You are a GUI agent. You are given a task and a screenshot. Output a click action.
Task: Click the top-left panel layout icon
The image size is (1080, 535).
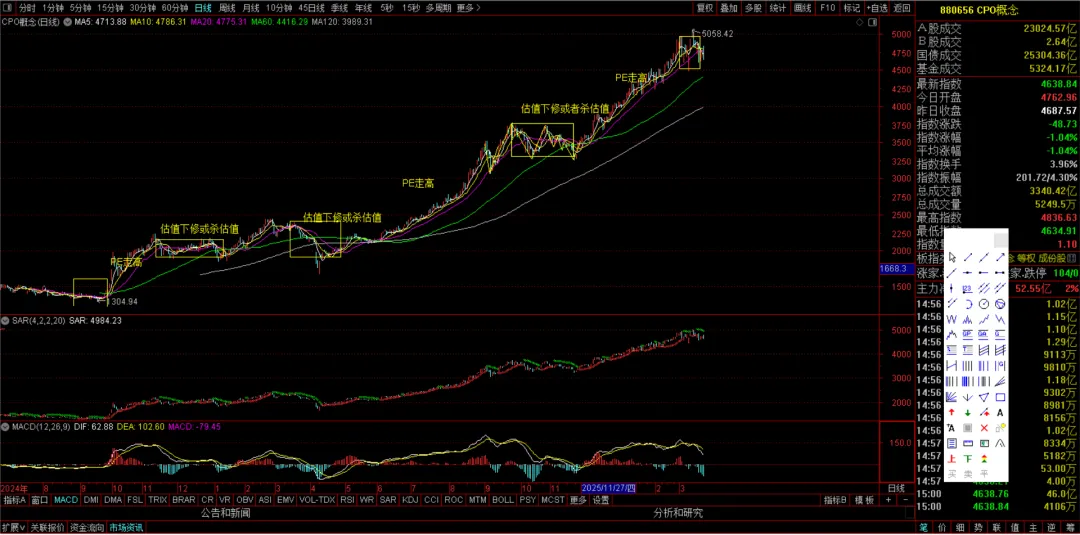6,8
